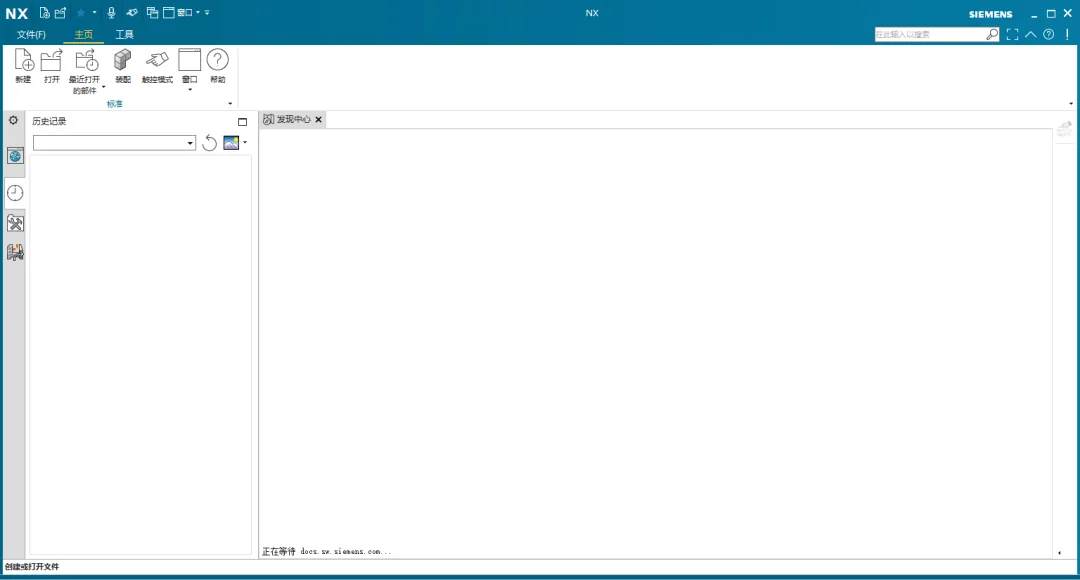Click the history picture view icon
This screenshot has width=1080, height=580.
tap(231, 143)
